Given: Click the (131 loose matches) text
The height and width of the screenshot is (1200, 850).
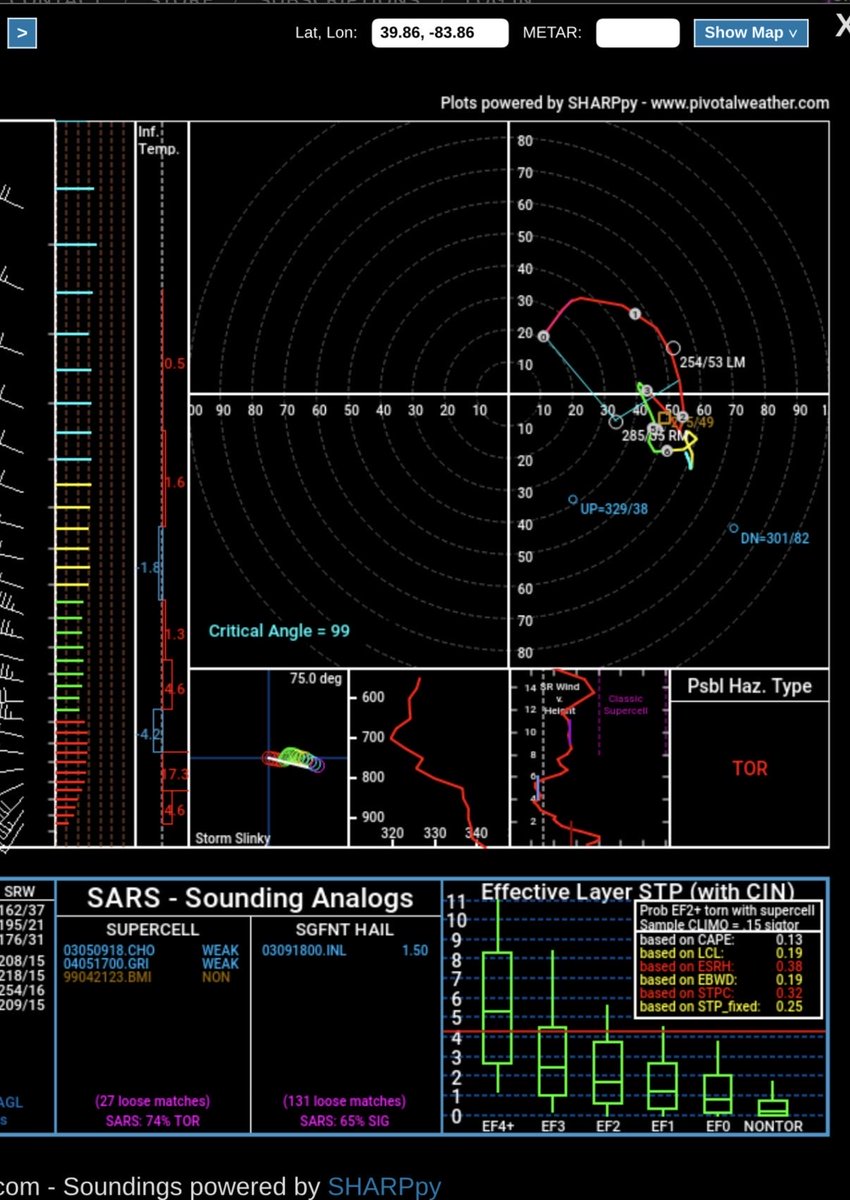Looking at the screenshot, I should point(345,1101).
